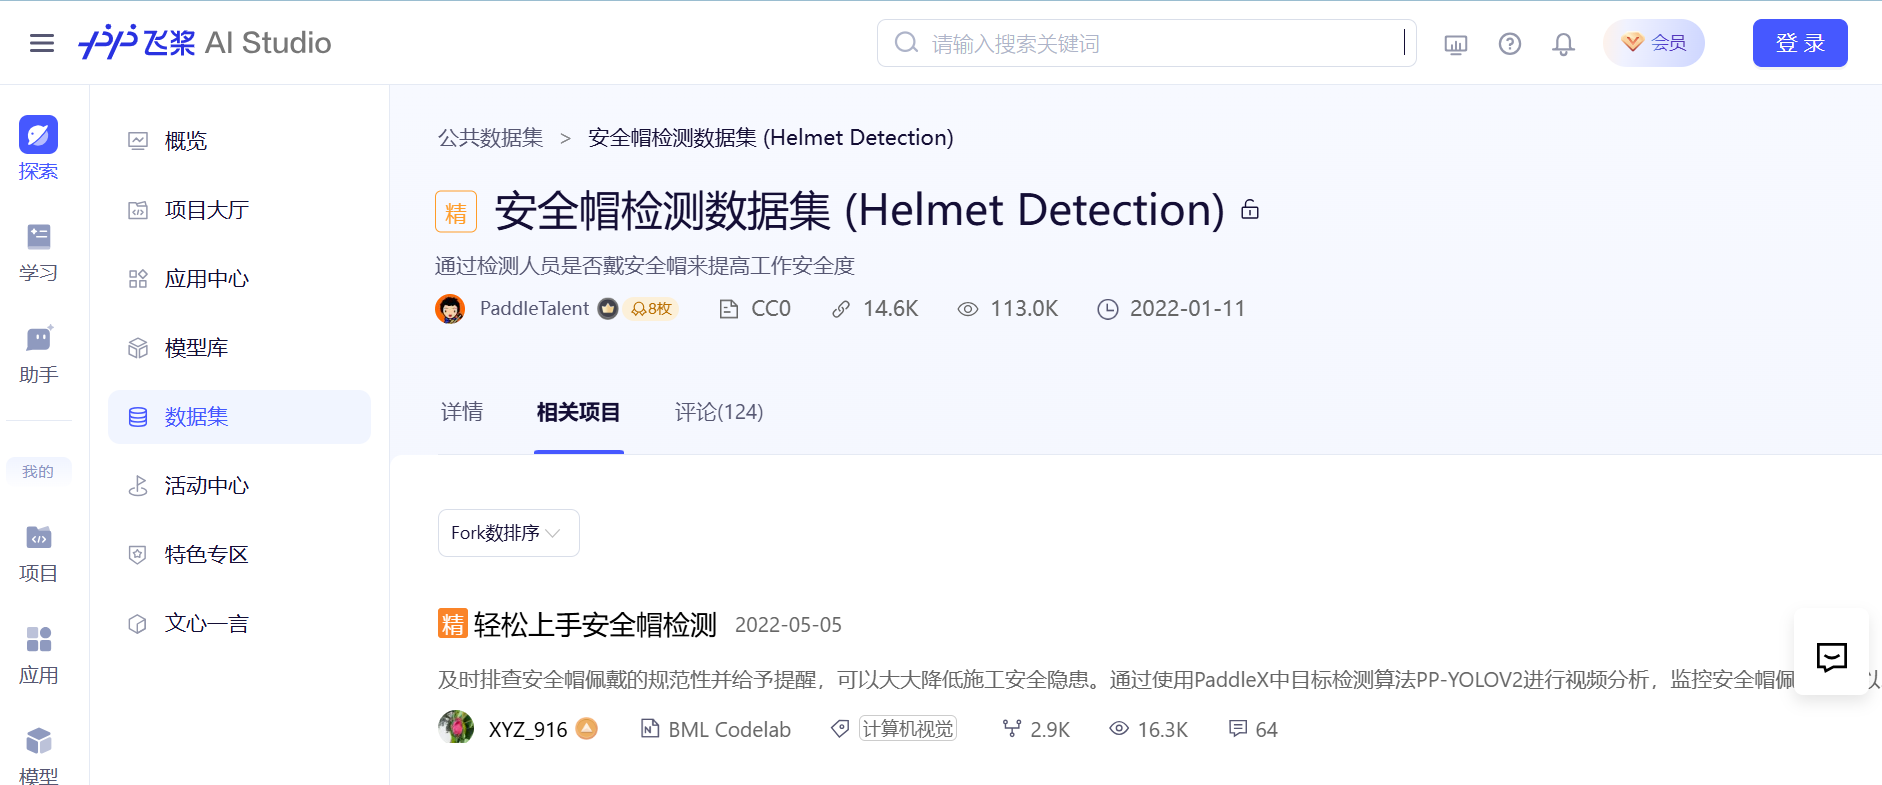Select the 助手 assistant sidebar icon
This screenshot has height=785, width=1882.
tap(38, 354)
